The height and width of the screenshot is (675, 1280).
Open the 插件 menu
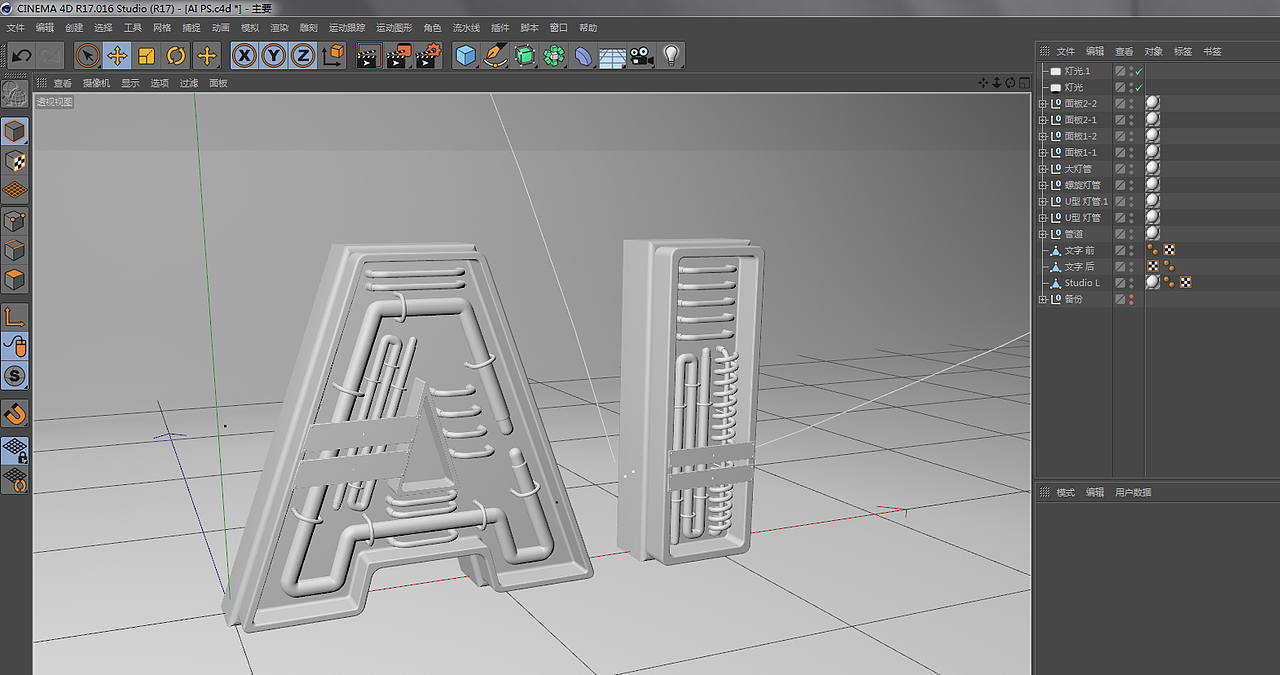tap(500, 28)
